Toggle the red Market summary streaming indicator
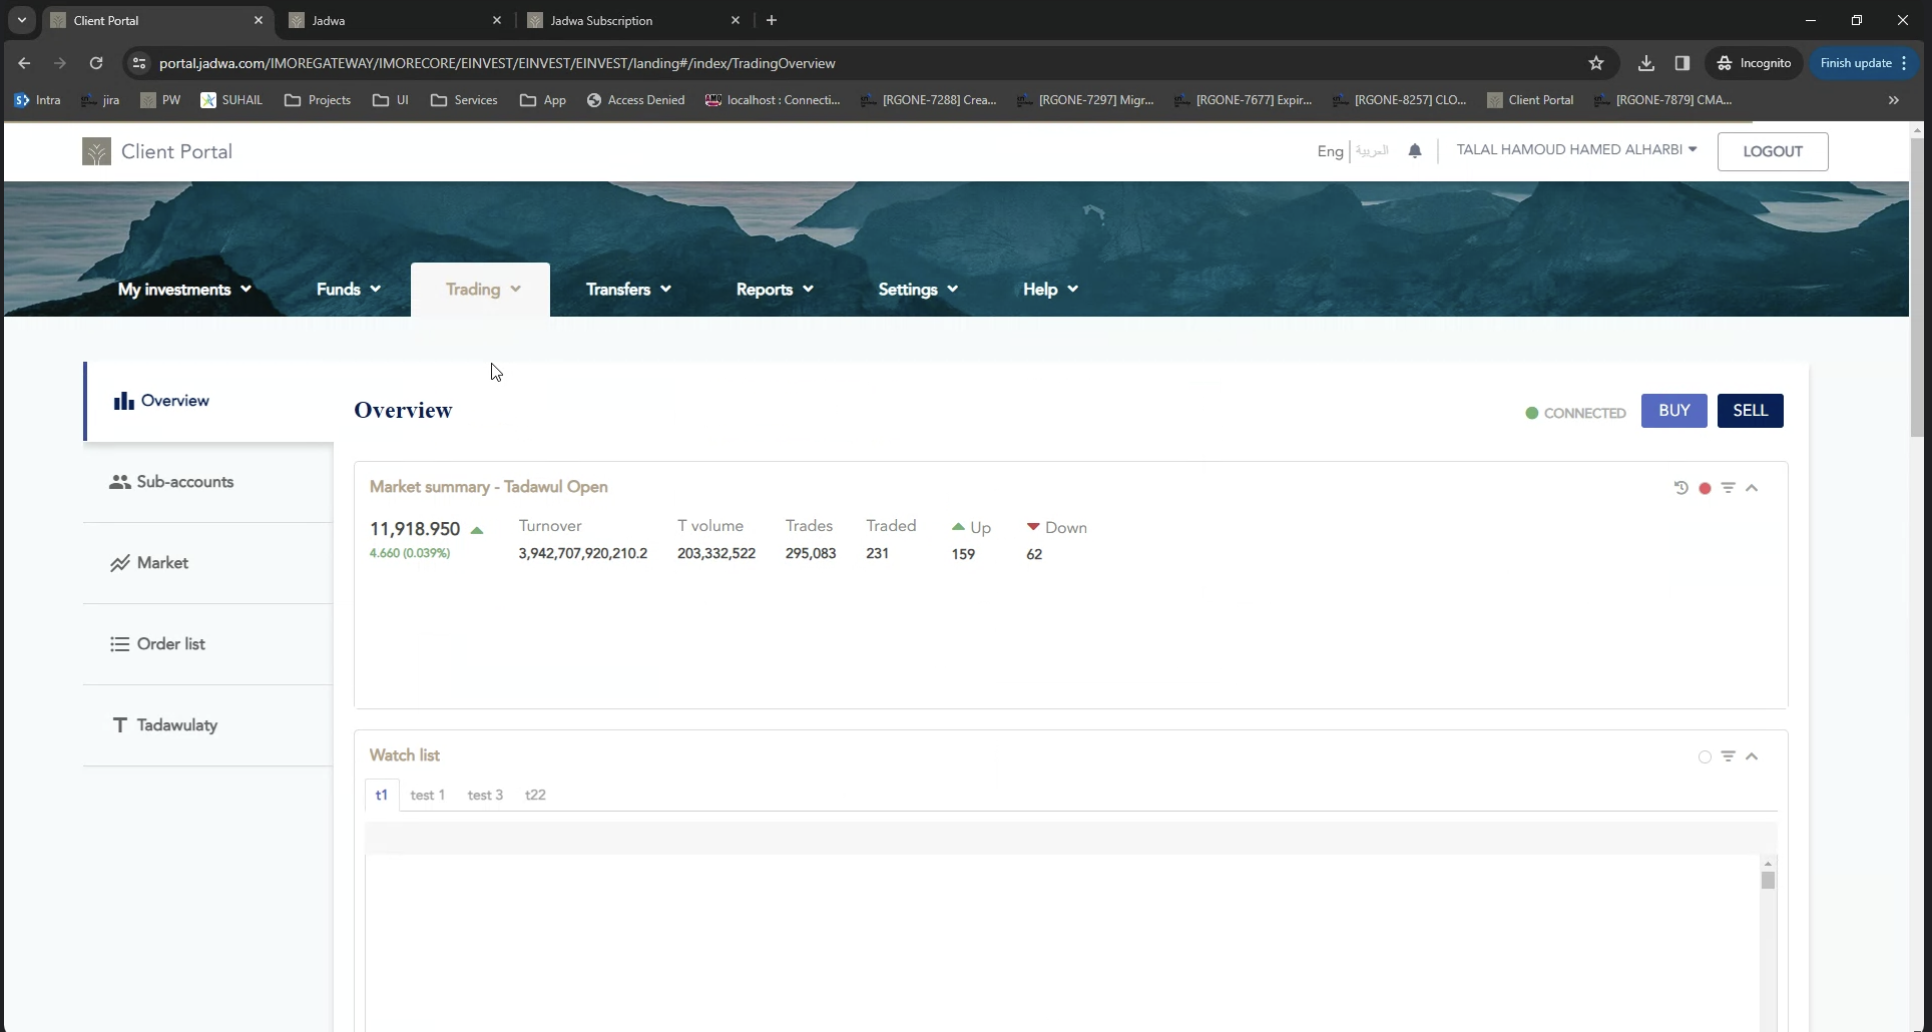The height and width of the screenshot is (1032, 1932). (1705, 488)
